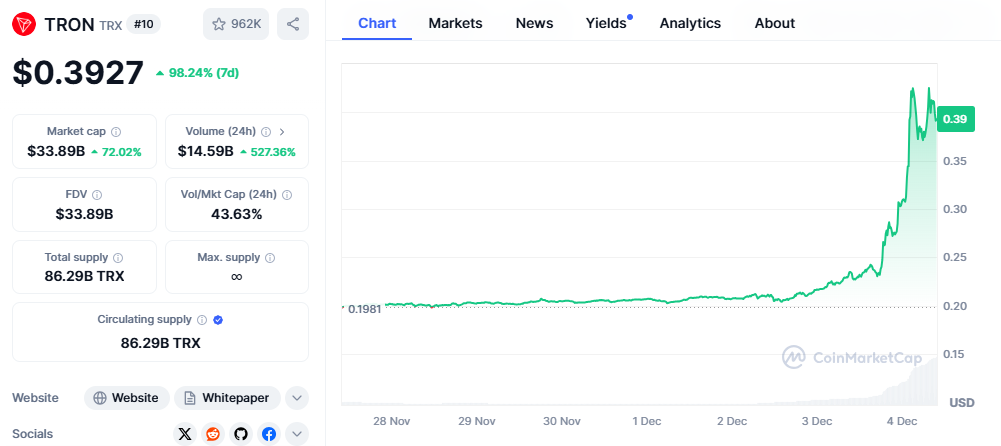Screen dimensions: 1001x446
Task: Open the Whitepaper link
Action: [227, 398]
